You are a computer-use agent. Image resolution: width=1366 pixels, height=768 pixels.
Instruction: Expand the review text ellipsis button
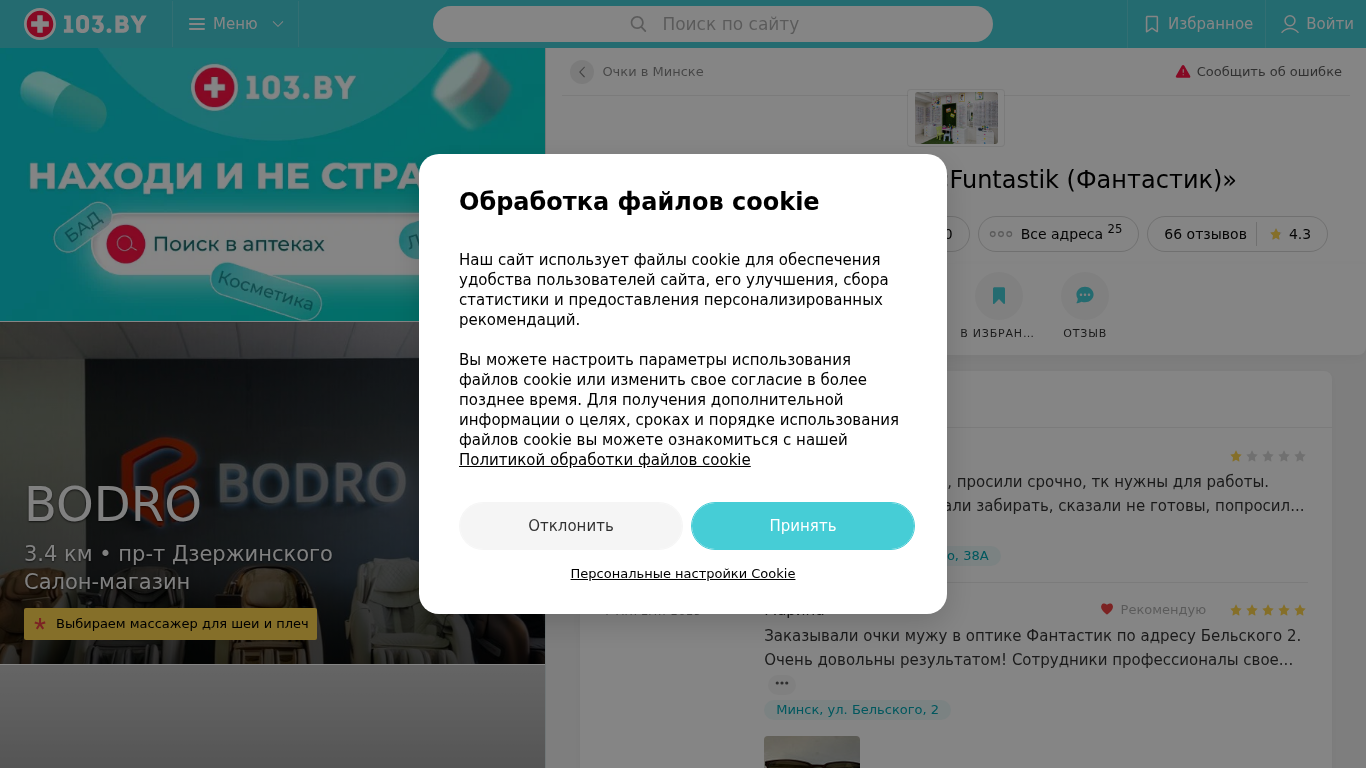[x=782, y=684]
